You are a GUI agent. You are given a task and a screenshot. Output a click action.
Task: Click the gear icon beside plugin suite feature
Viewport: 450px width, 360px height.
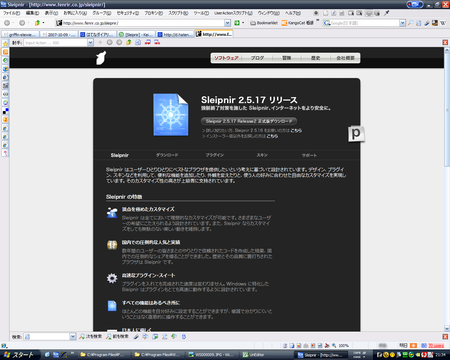pos(112,278)
